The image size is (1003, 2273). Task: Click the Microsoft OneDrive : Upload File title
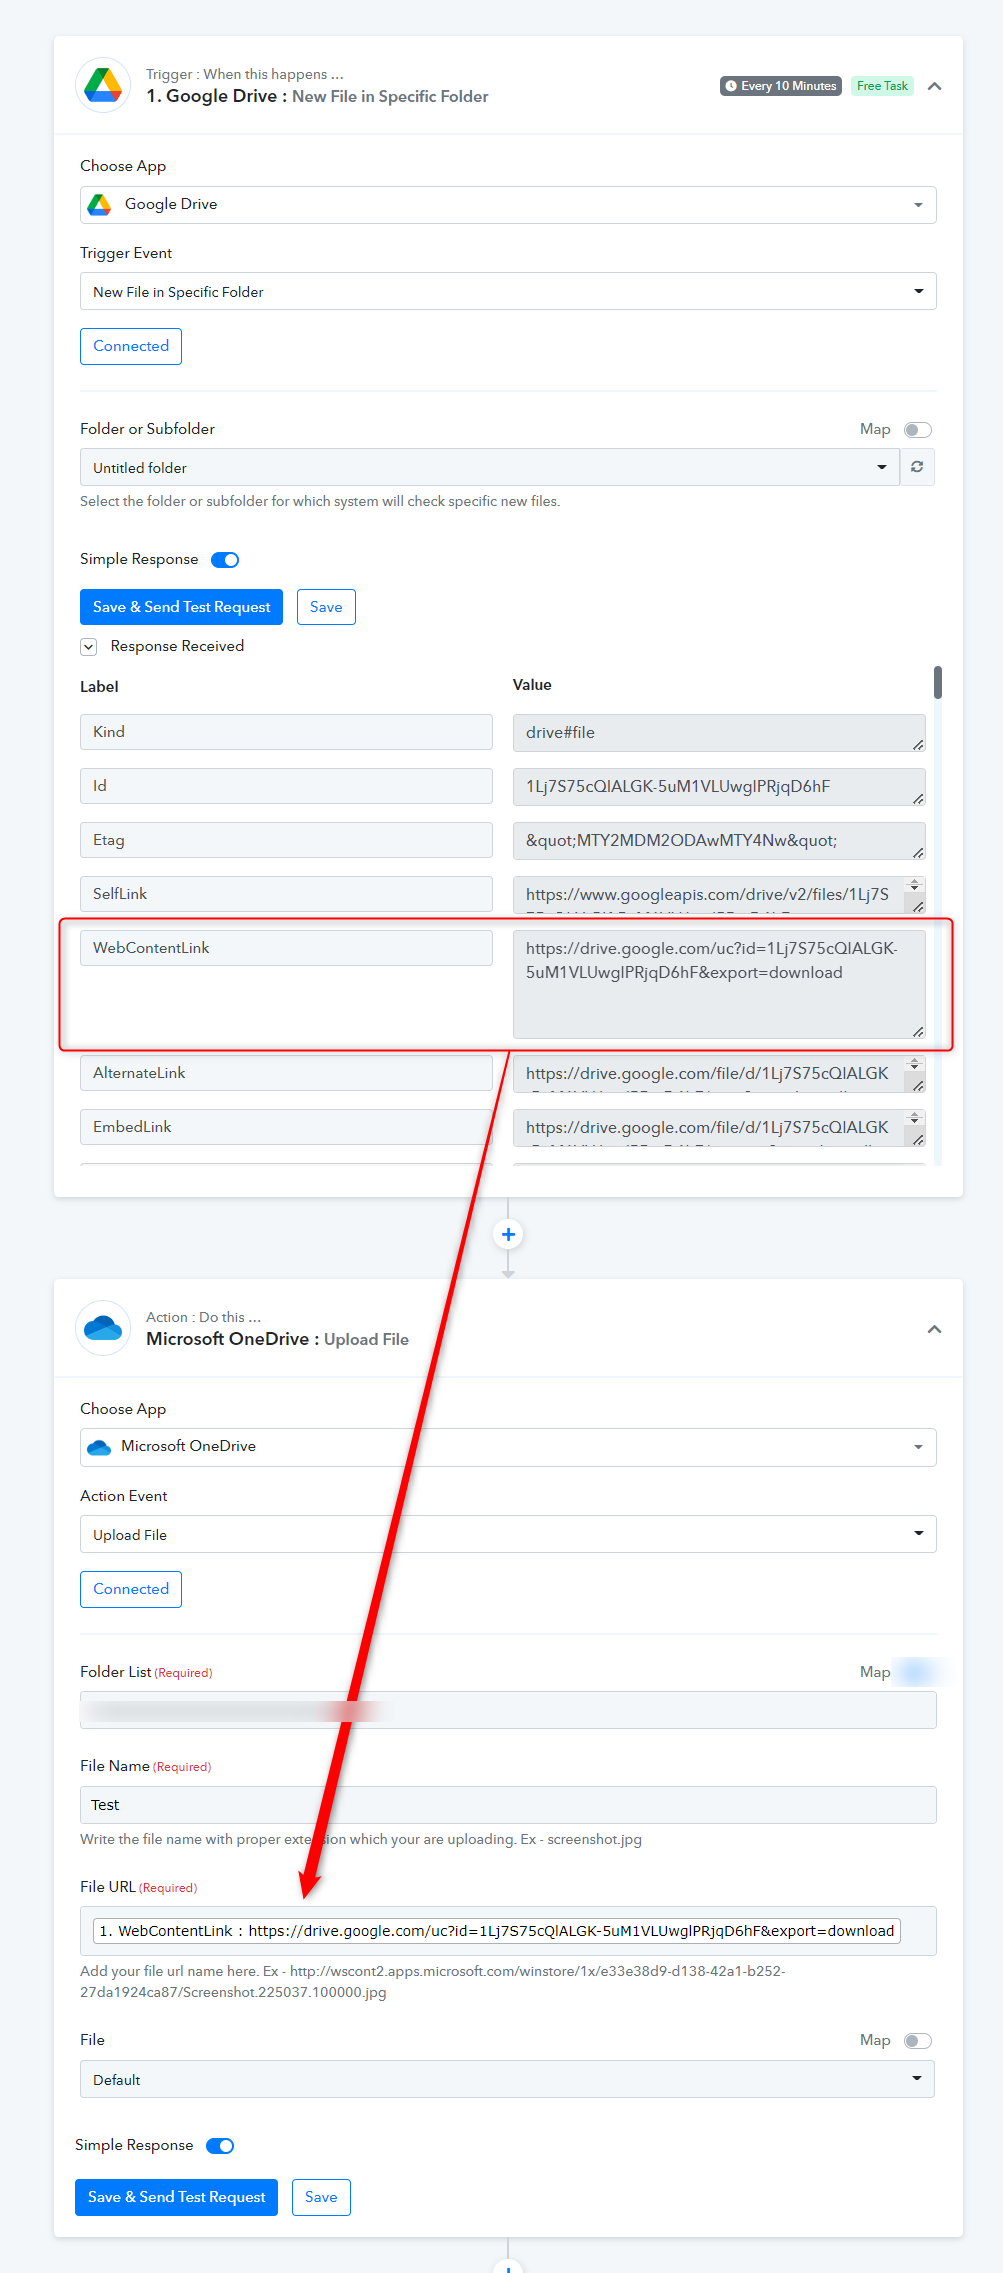[277, 1339]
